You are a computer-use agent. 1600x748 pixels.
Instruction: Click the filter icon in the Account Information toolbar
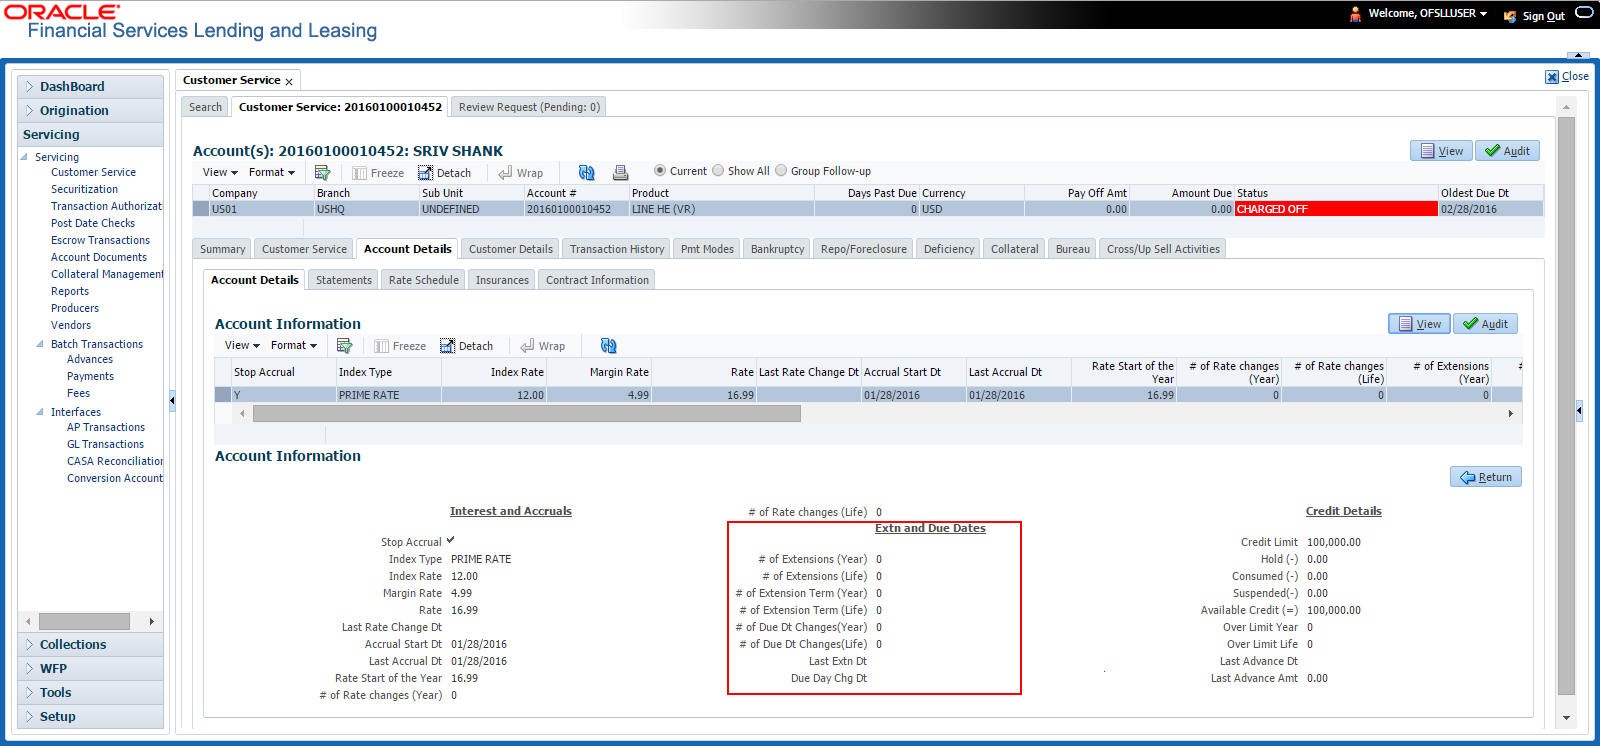pyautogui.click(x=345, y=345)
